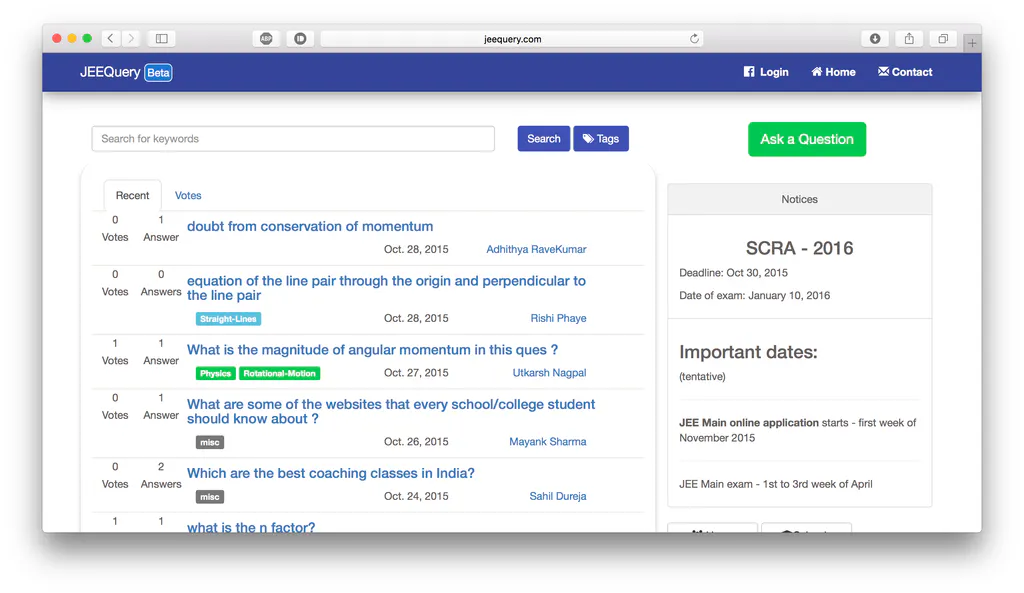Click misc tag under websites question

point(210,442)
